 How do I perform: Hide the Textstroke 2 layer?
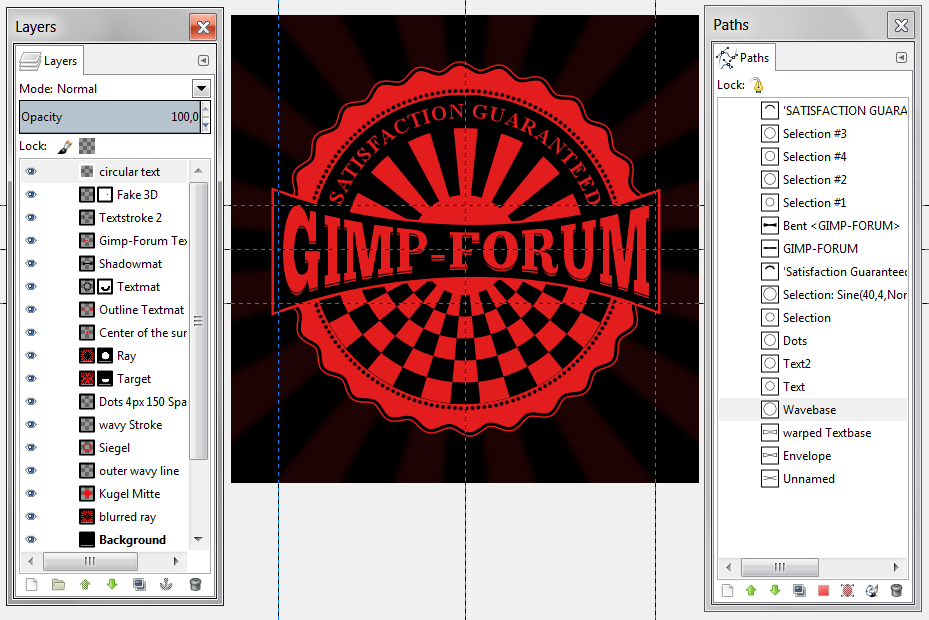31,218
